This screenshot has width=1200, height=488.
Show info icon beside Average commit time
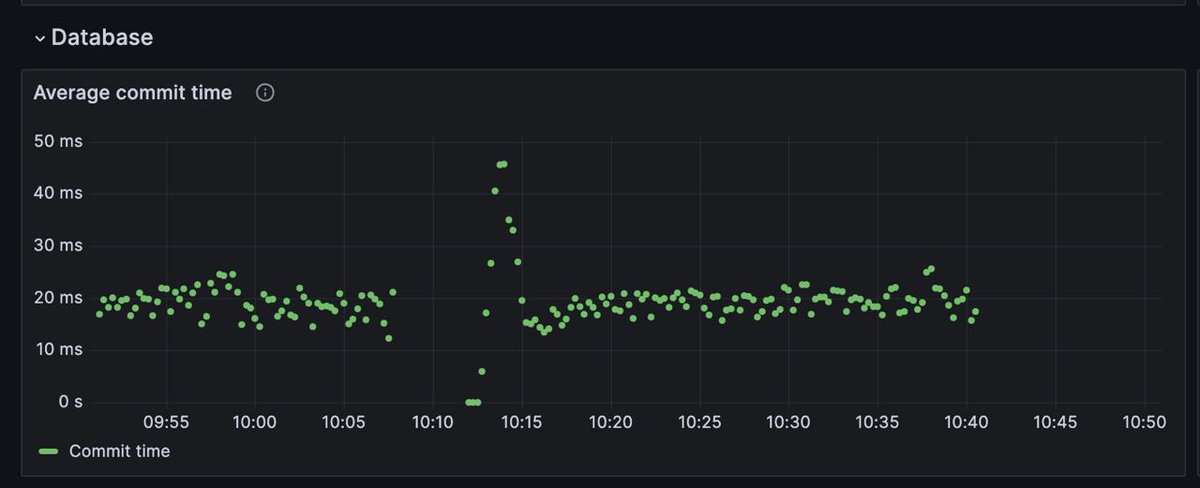pos(265,93)
